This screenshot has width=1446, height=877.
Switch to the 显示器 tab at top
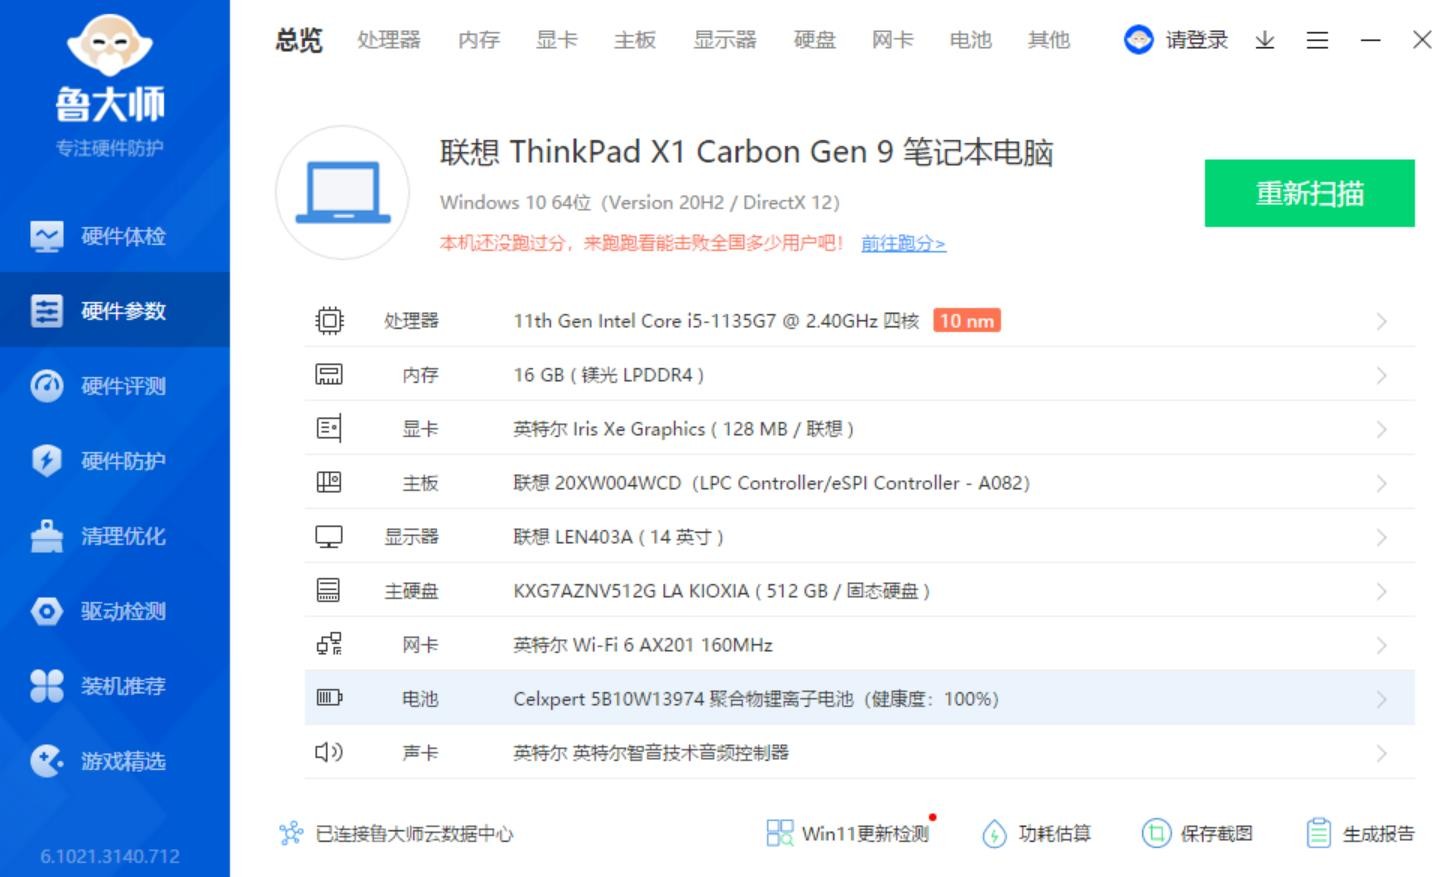click(x=725, y=40)
